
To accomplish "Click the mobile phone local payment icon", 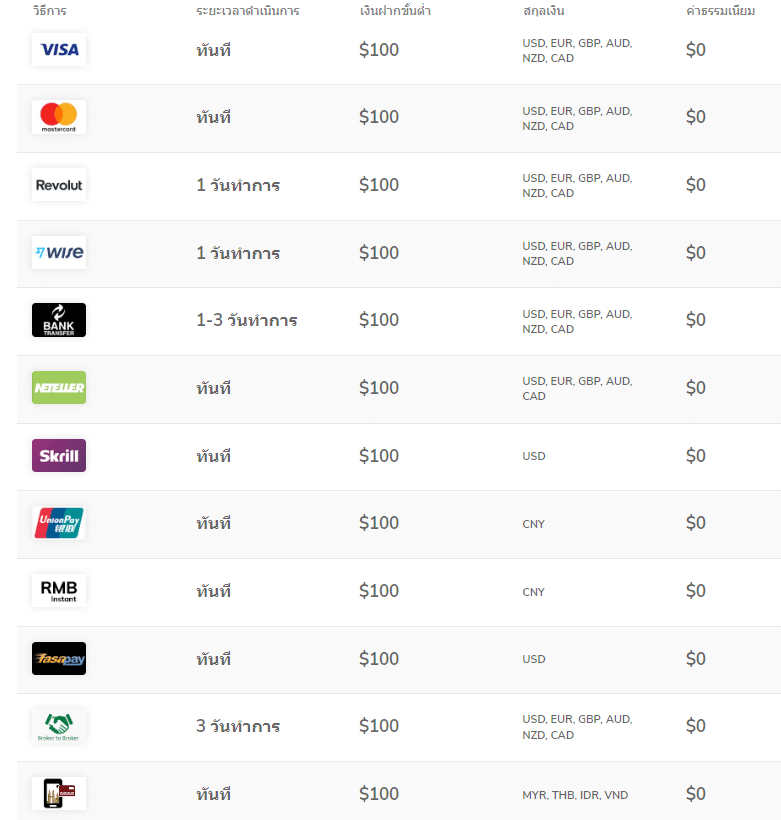I will point(59,793).
